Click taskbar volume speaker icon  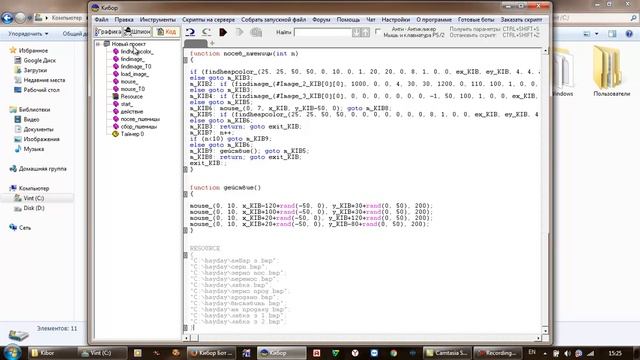(x=567, y=353)
